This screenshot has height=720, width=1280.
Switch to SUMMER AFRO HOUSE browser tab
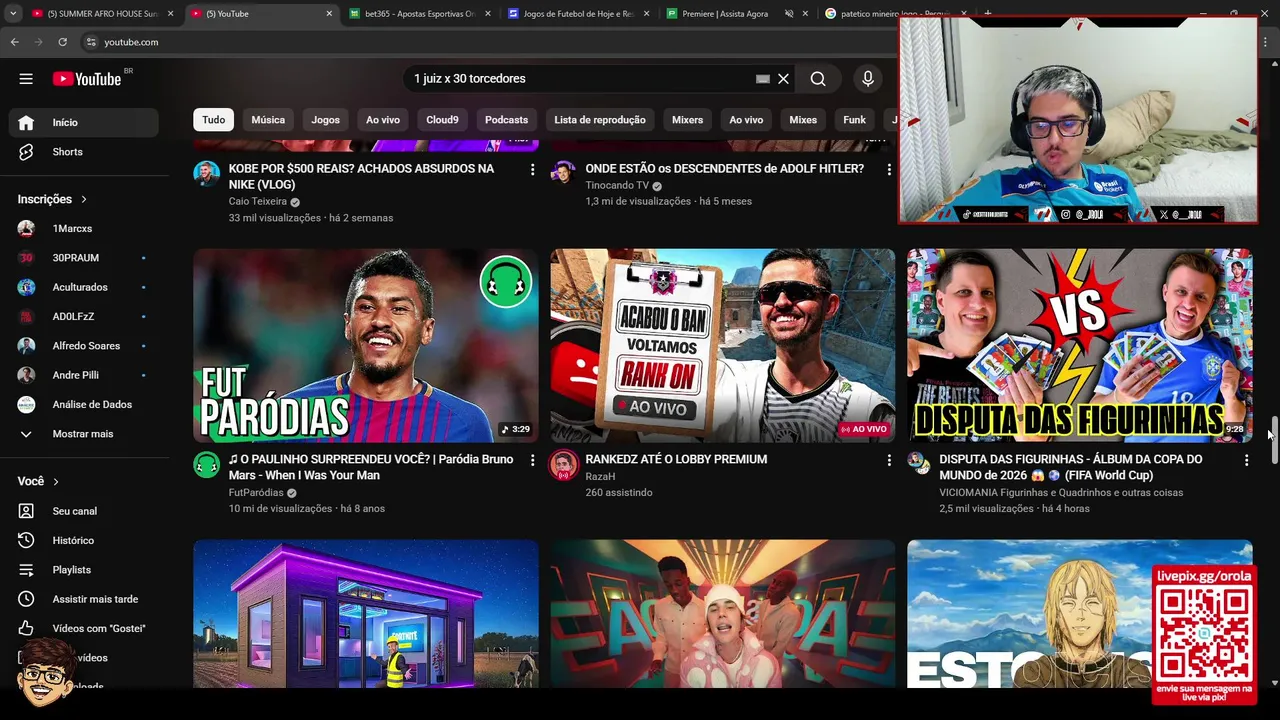point(102,14)
